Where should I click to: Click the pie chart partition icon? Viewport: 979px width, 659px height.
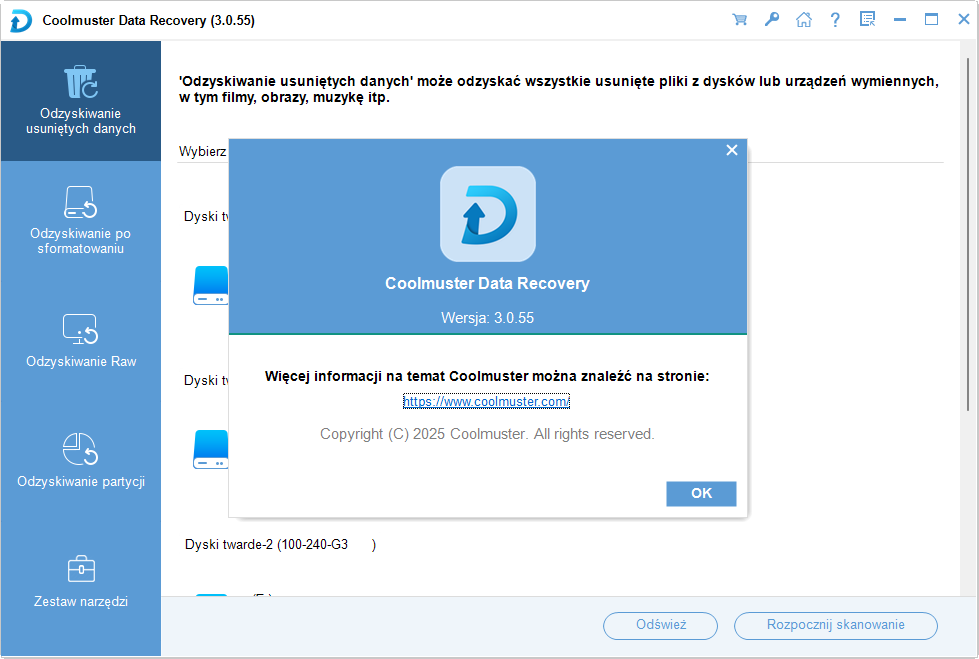click(x=81, y=449)
